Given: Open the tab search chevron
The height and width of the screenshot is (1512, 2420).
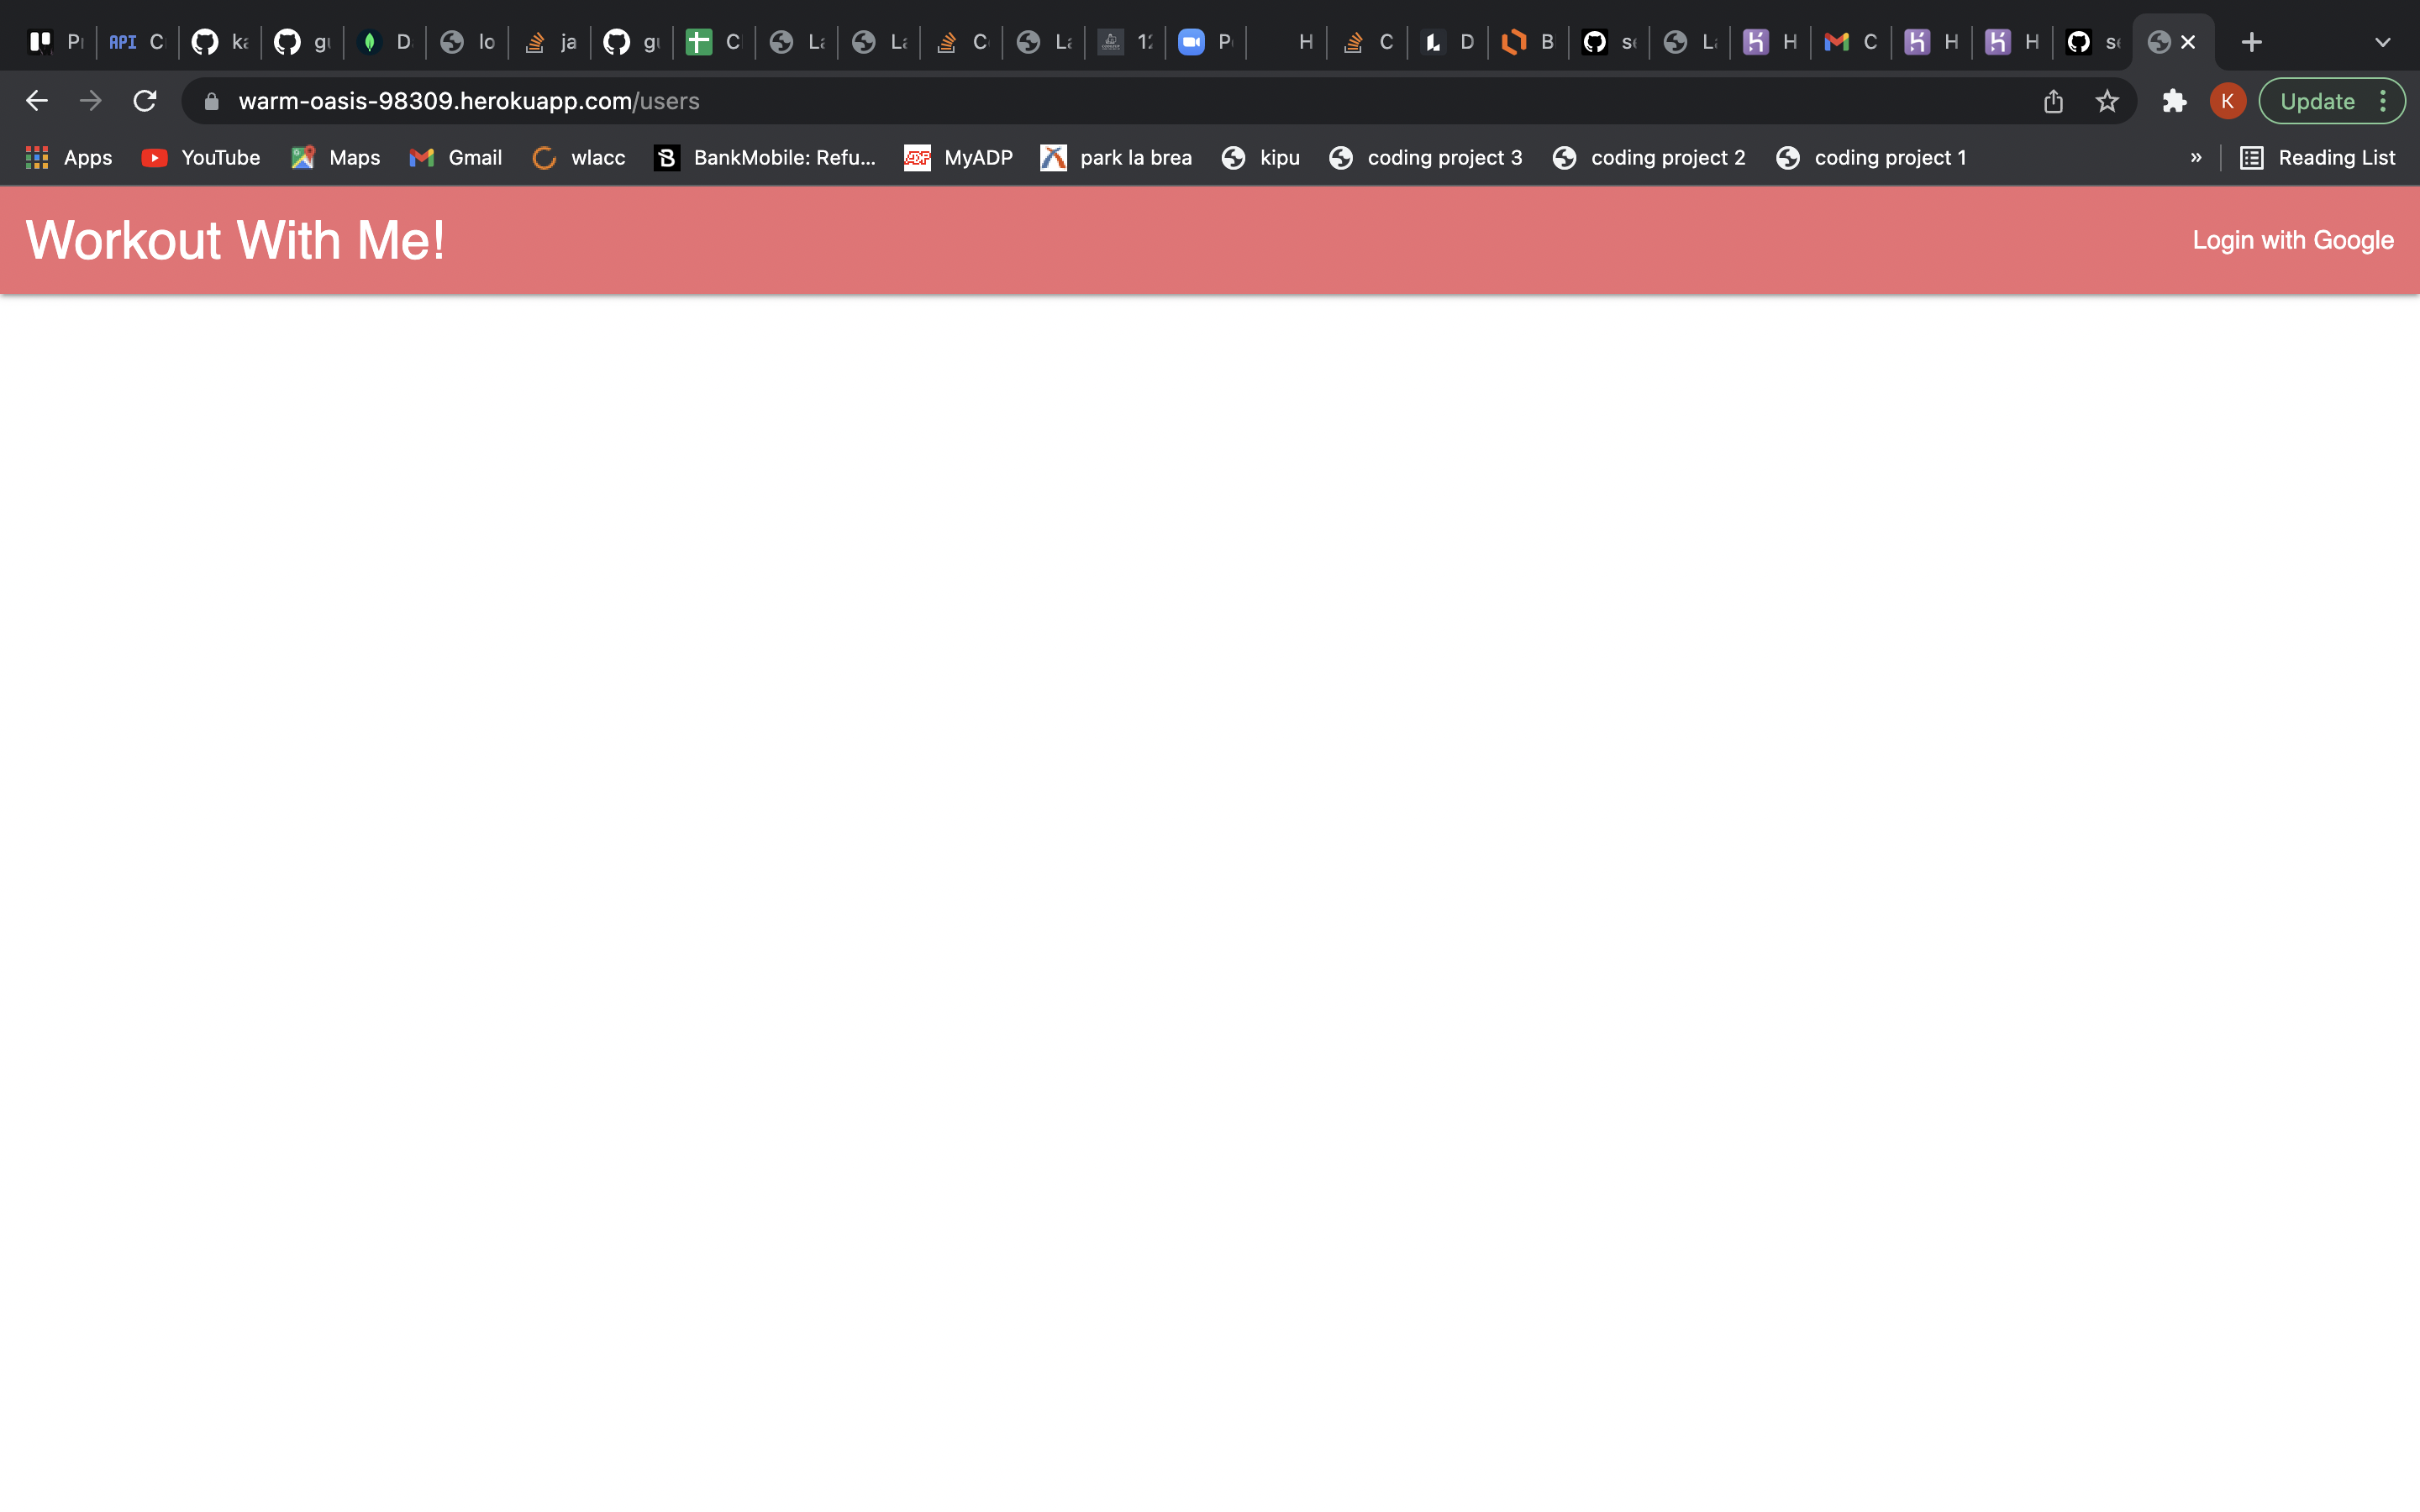Looking at the screenshot, I should tap(2383, 41).
